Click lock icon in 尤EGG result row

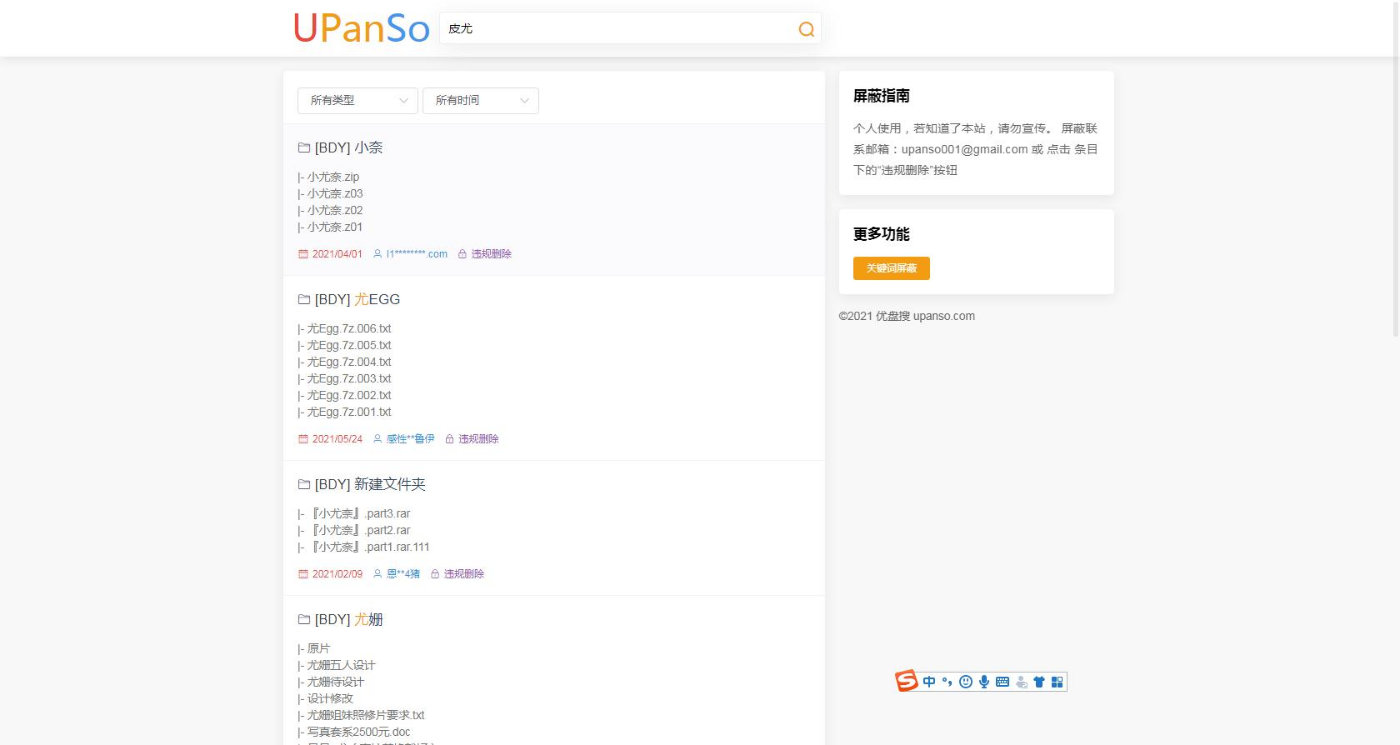(449, 439)
